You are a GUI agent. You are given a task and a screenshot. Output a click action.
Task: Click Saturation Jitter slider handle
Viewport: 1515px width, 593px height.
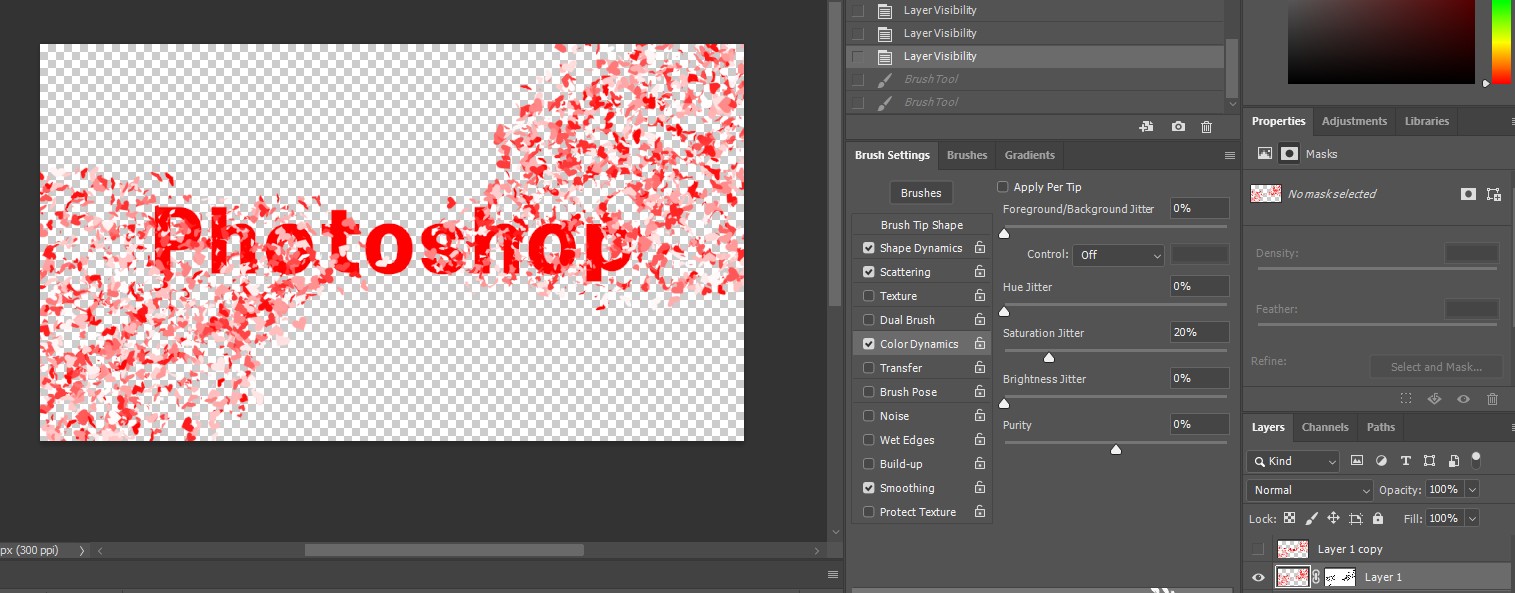[x=1049, y=357]
